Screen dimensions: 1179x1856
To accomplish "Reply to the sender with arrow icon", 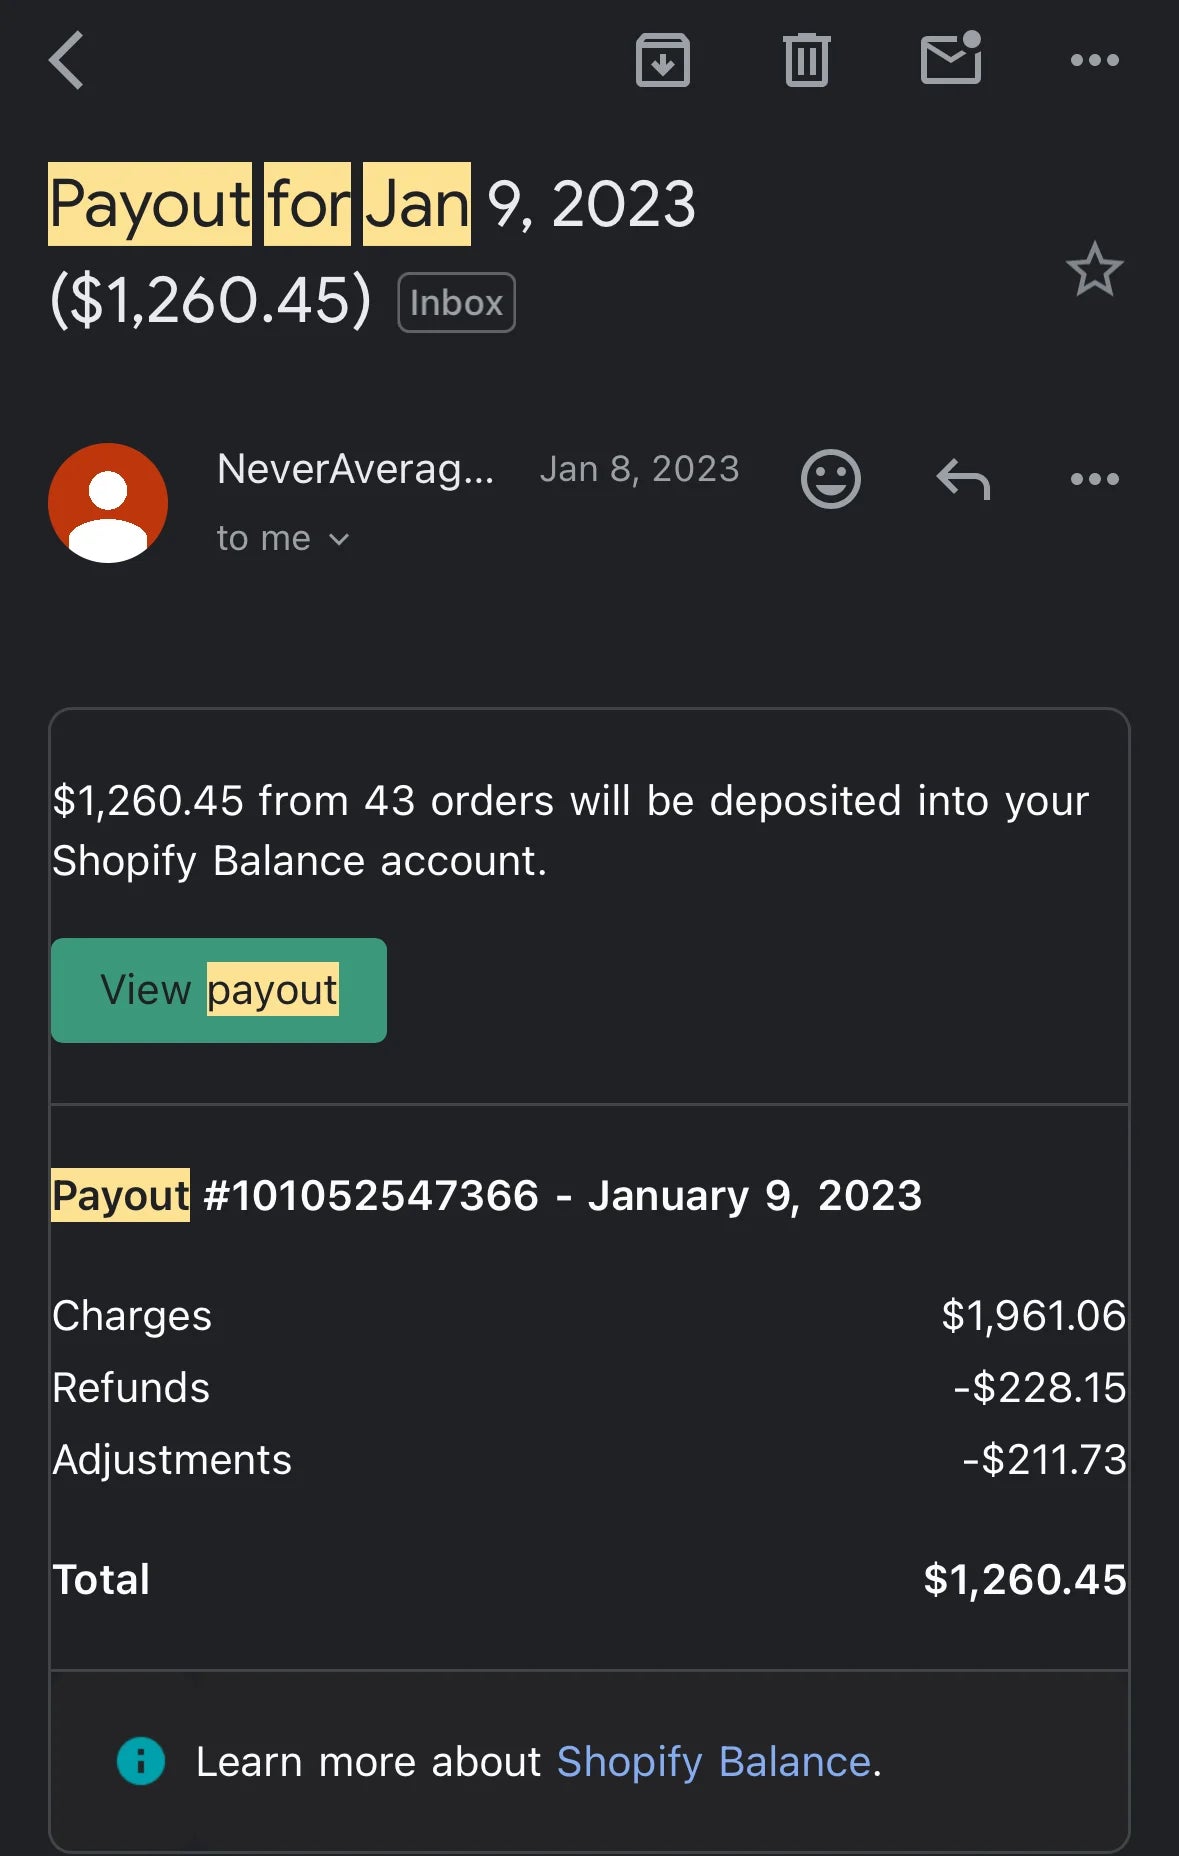I will [x=963, y=479].
